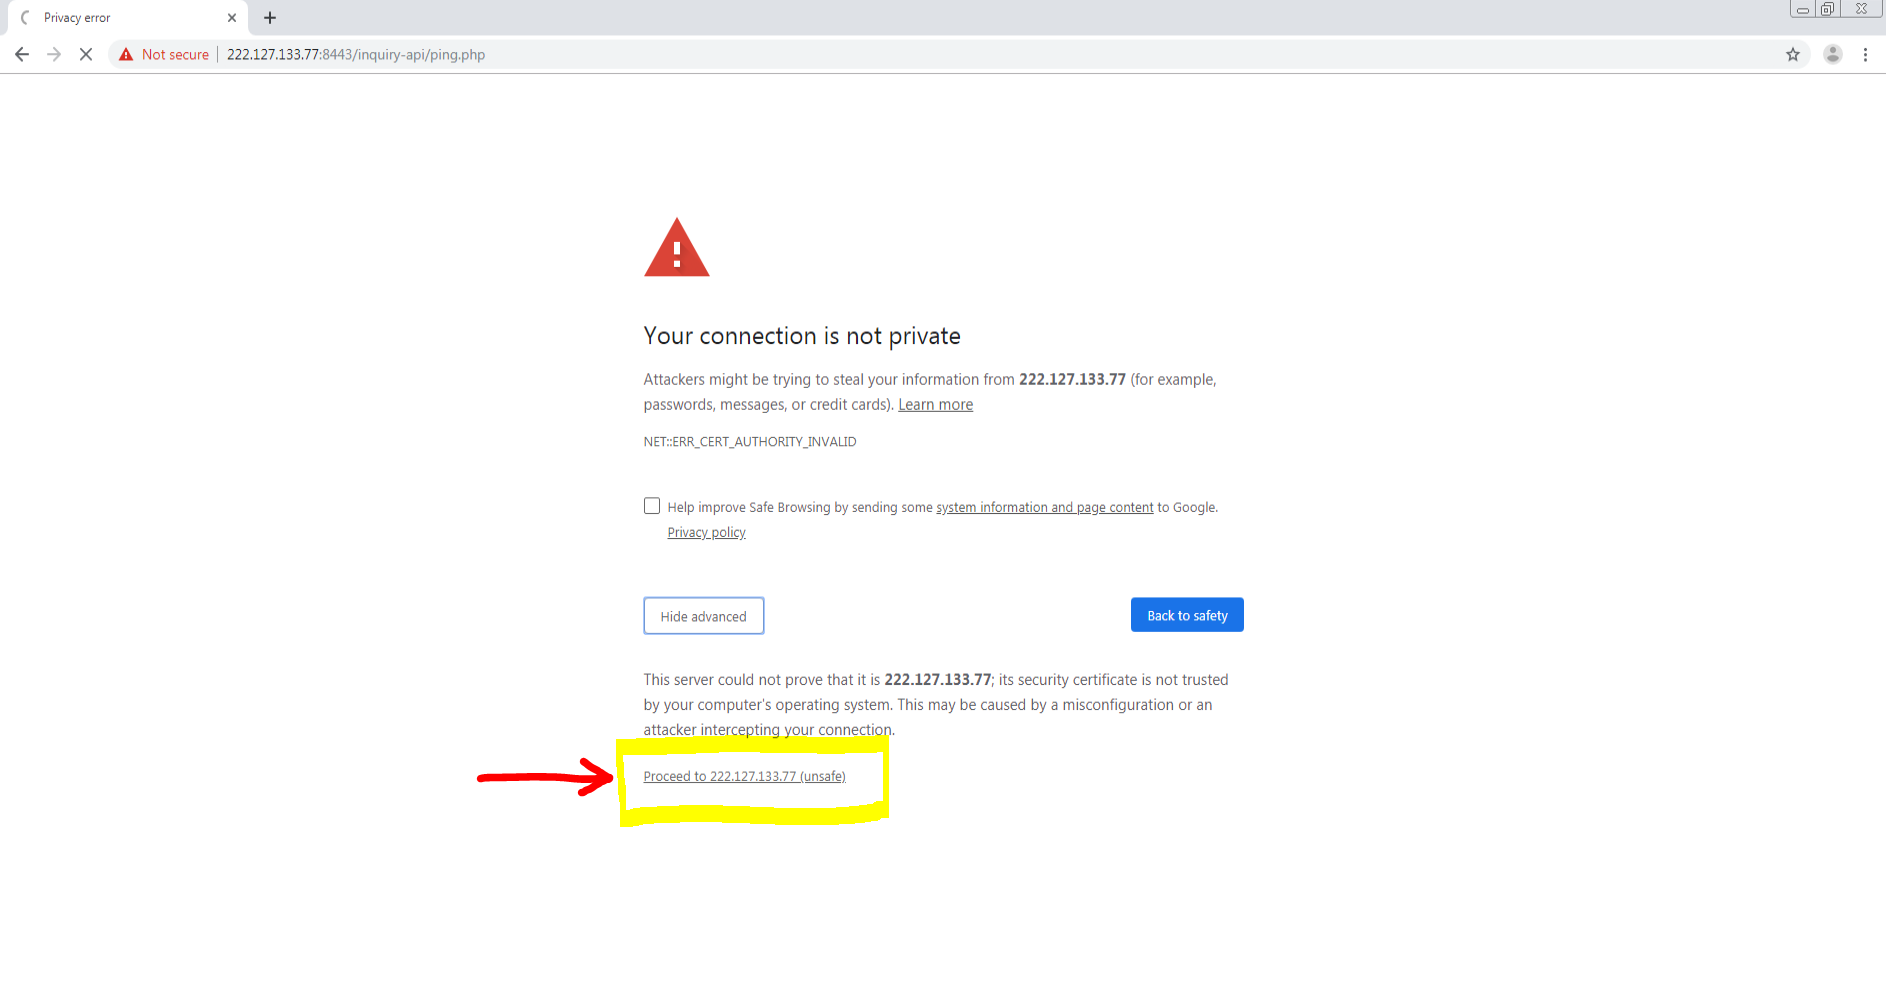The image size is (1886, 985).
Task: Close the Privacy error tab
Action: [232, 18]
